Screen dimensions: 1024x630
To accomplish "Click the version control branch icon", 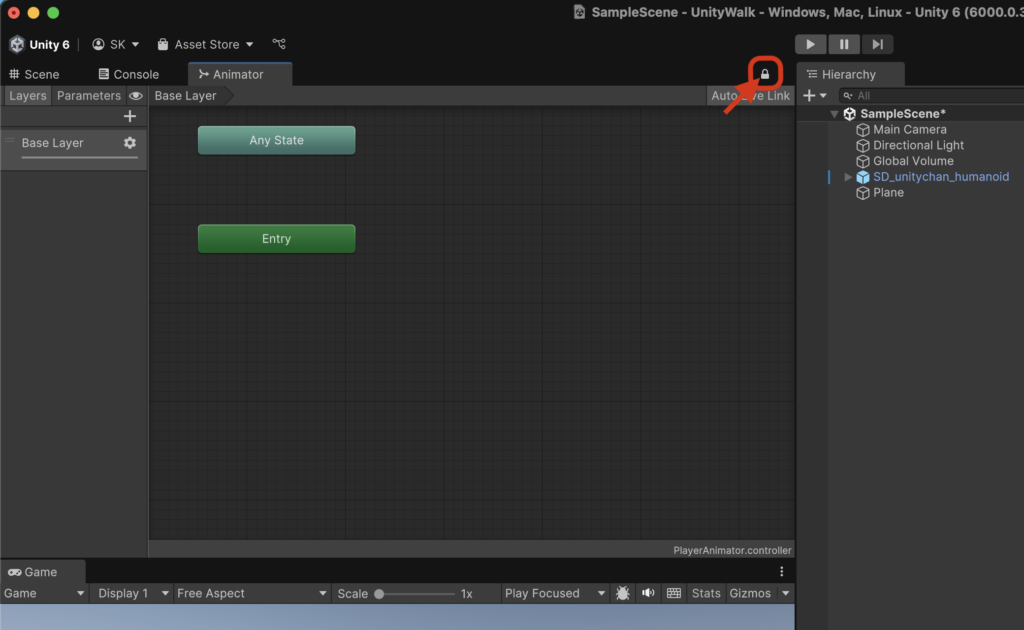I will point(279,44).
